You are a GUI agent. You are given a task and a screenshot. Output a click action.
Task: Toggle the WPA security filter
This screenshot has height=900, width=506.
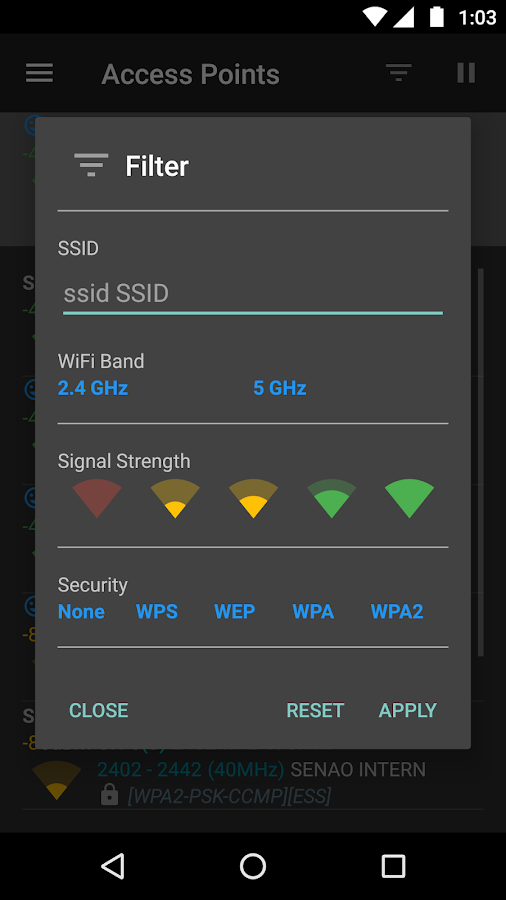pos(313,612)
